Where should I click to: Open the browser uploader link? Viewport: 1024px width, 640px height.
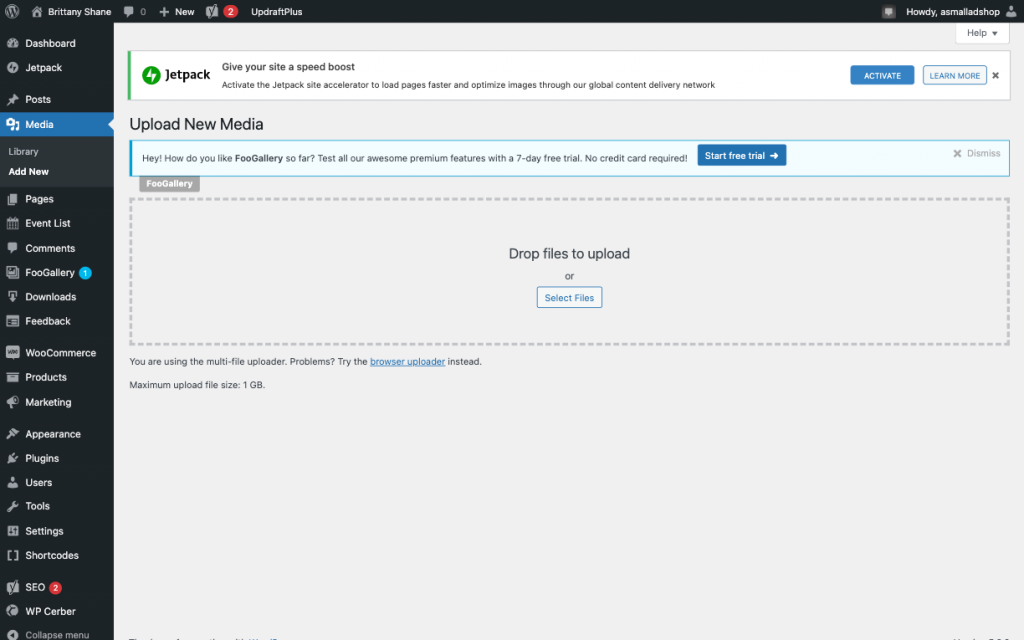pos(408,361)
